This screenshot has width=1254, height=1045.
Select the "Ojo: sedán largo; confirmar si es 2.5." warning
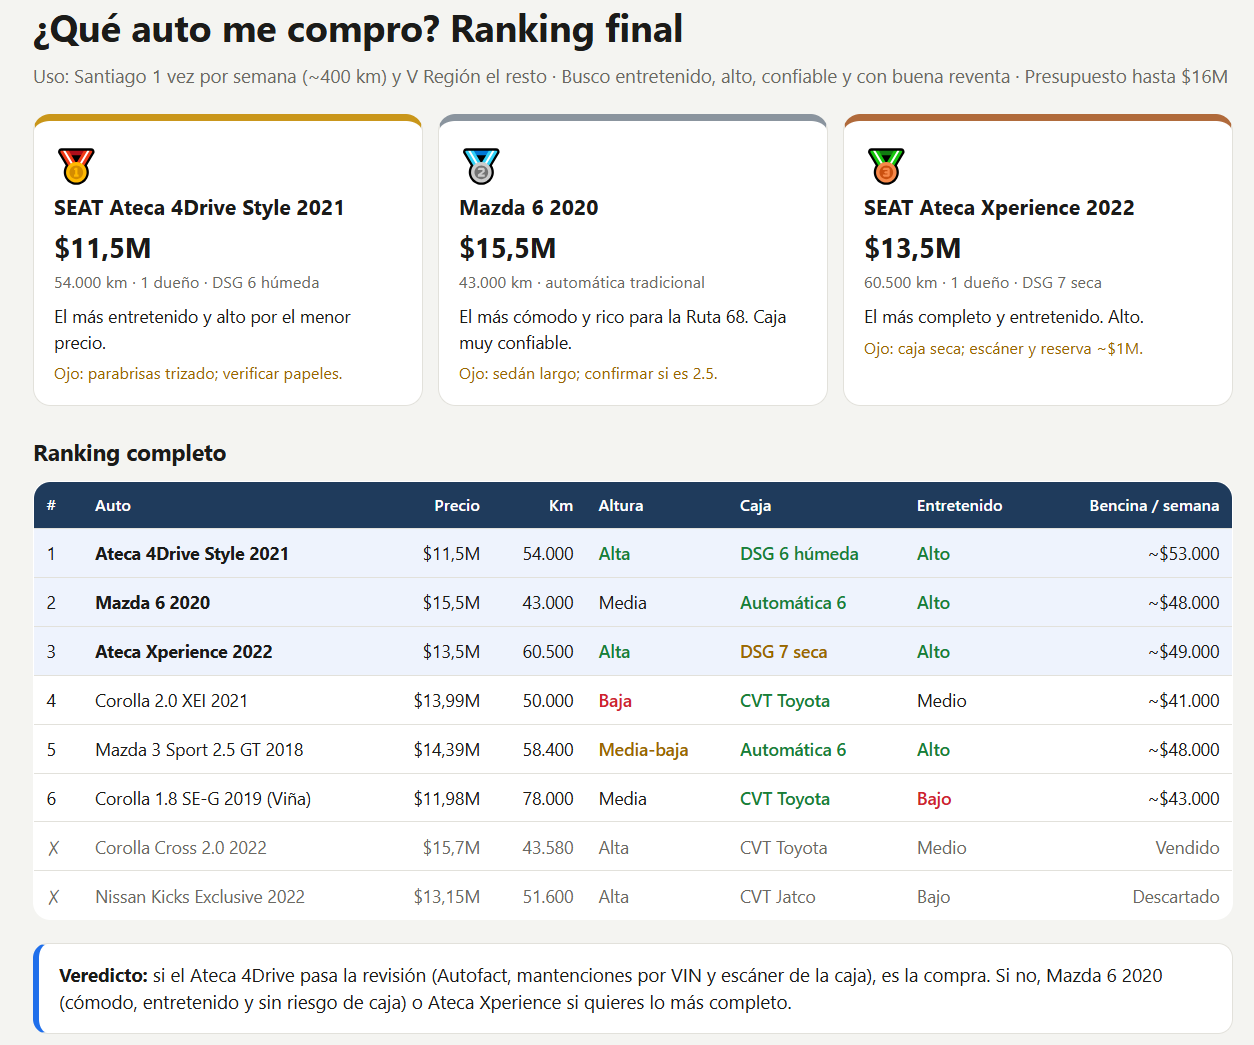(588, 374)
